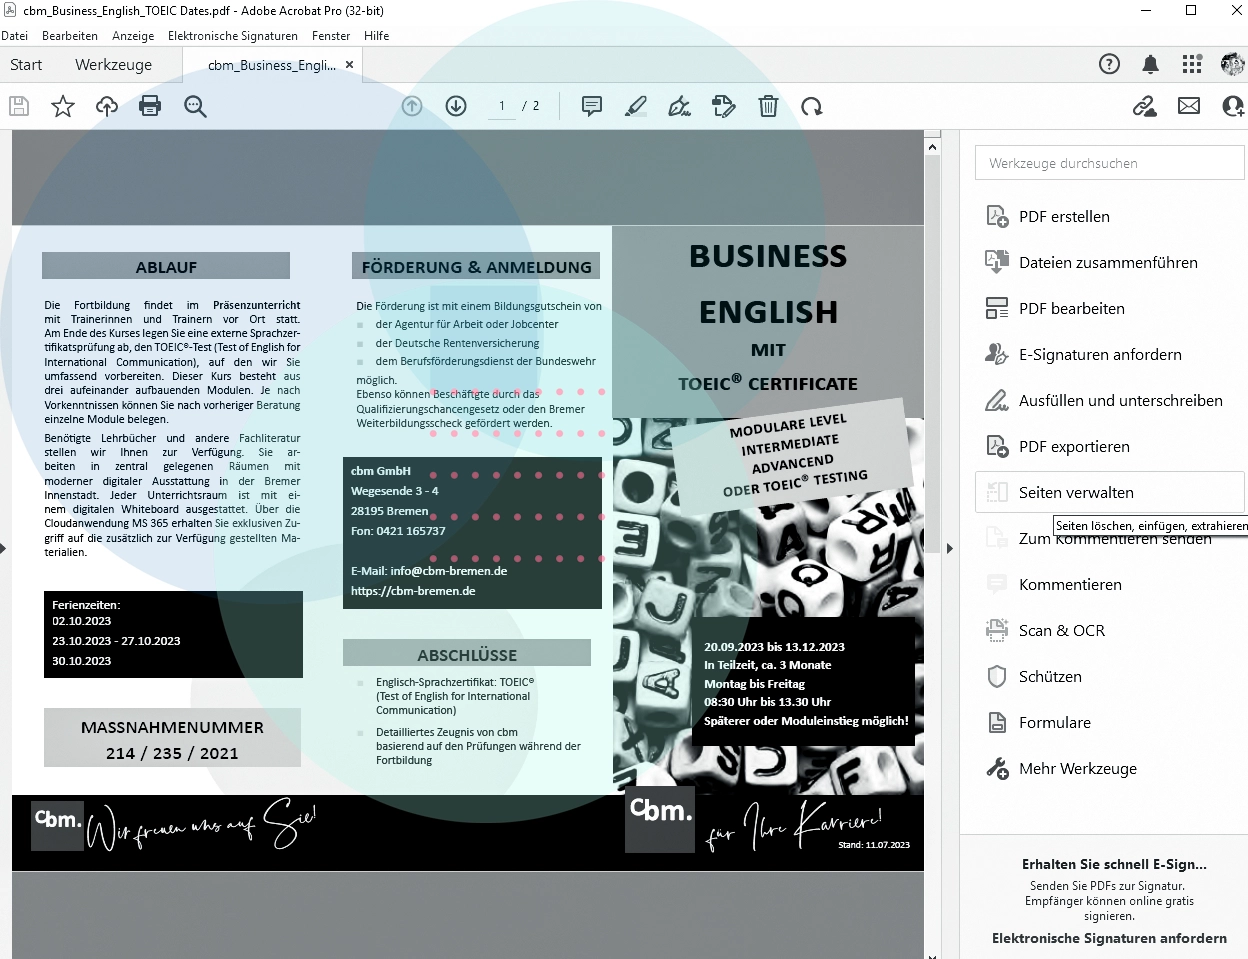Open the Hilfe menu
The width and height of the screenshot is (1248, 959).
[377, 36]
